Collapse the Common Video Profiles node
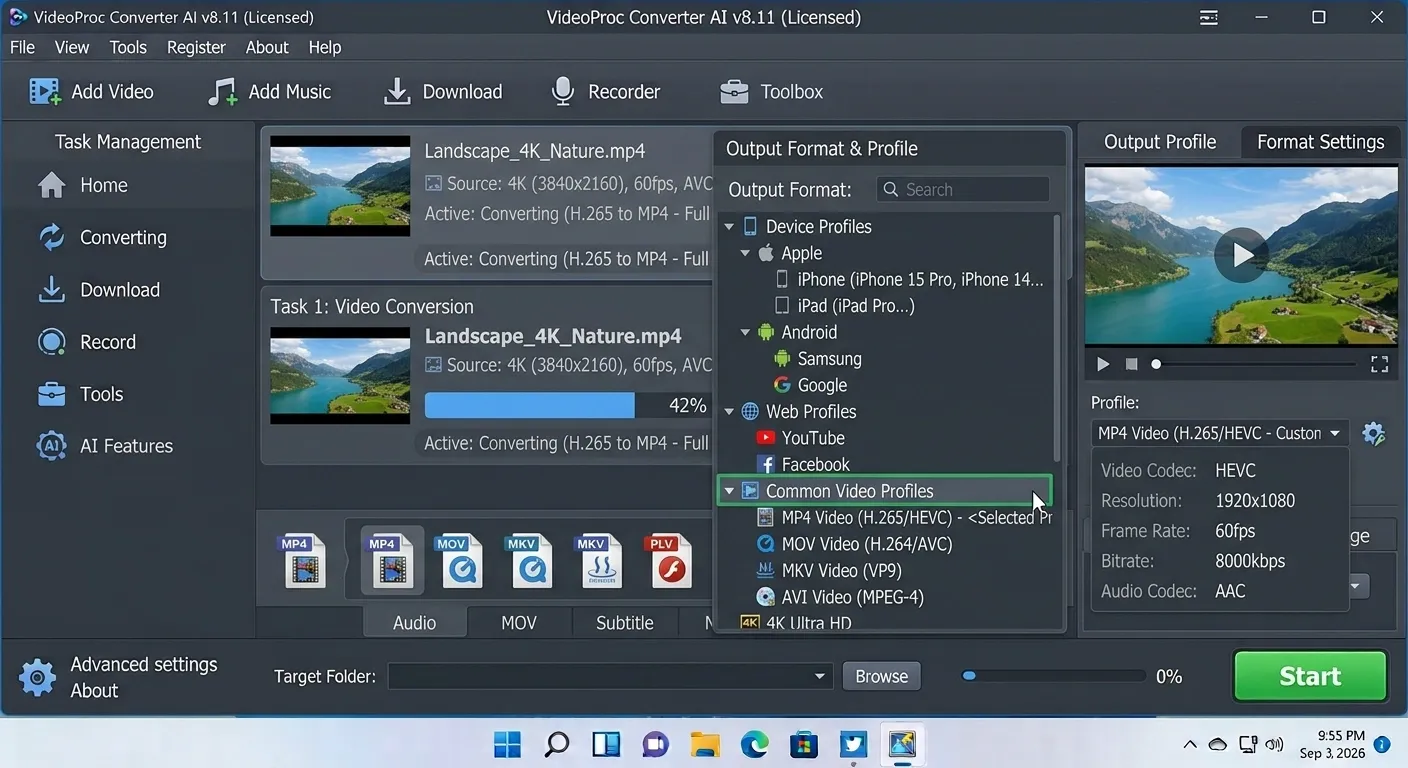 coord(729,491)
